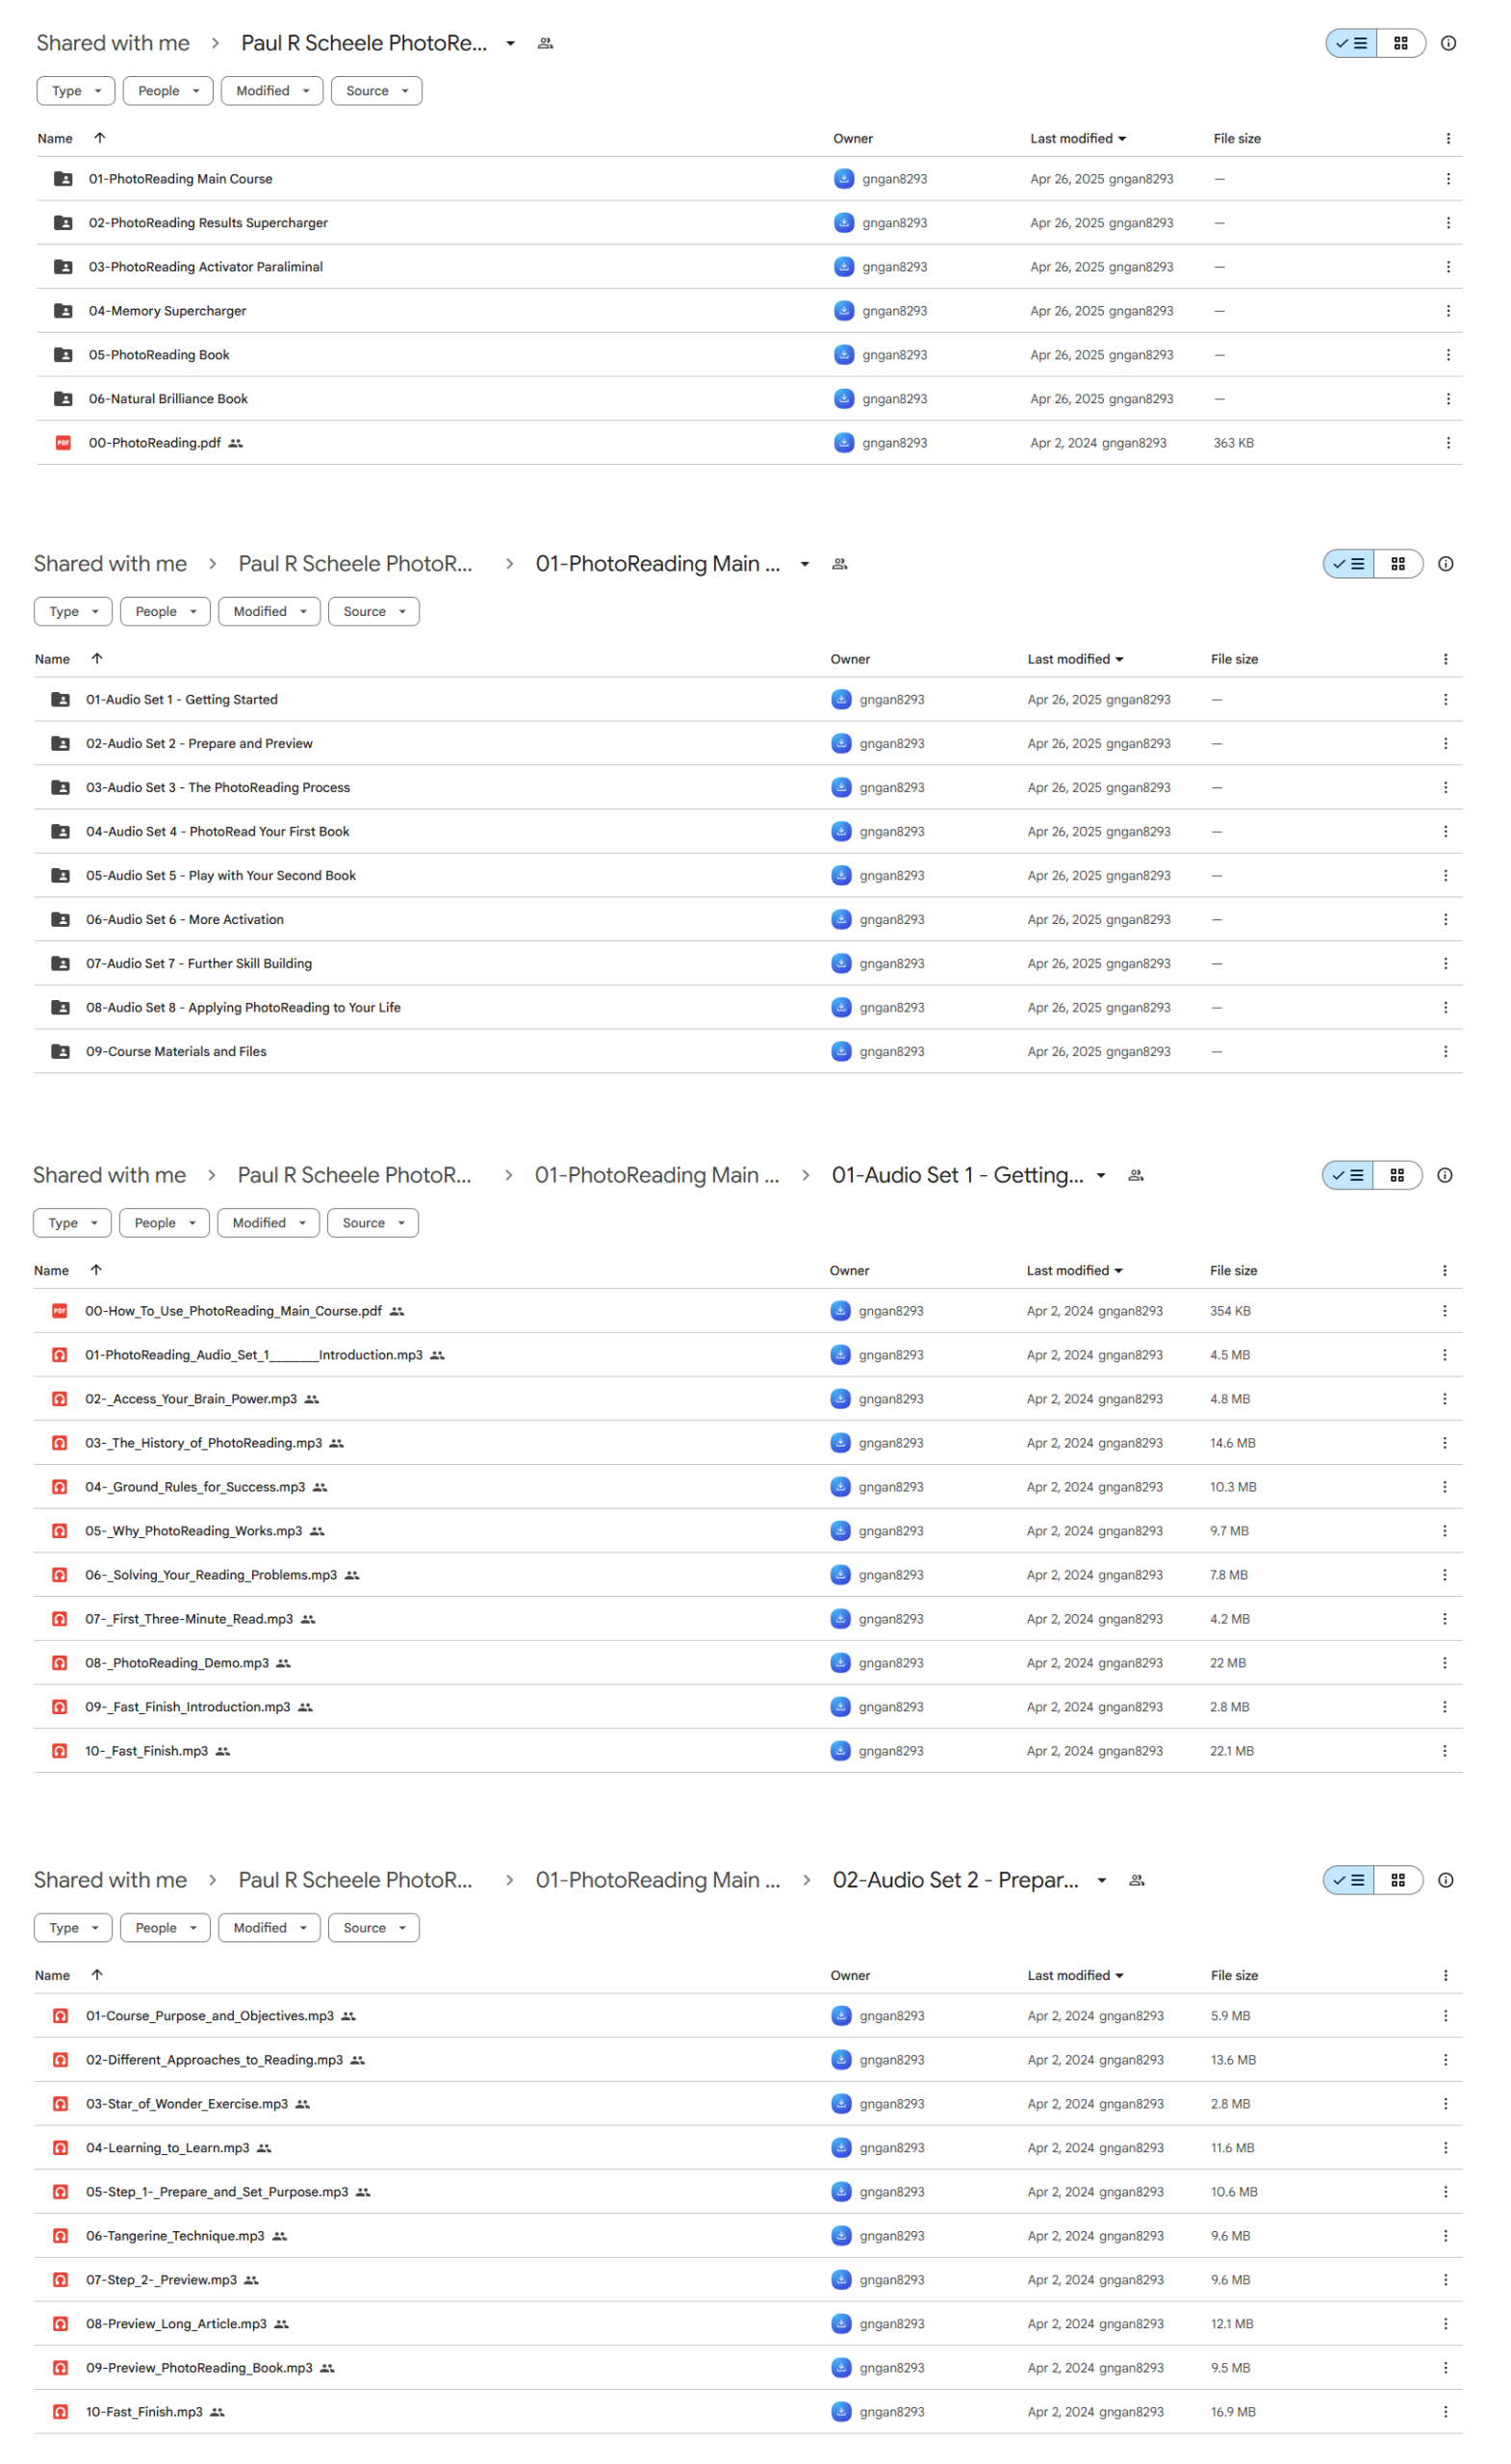Select list layout in 01-PhotoReading Main folder view
The image size is (1511, 2464).
coord(1349,564)
